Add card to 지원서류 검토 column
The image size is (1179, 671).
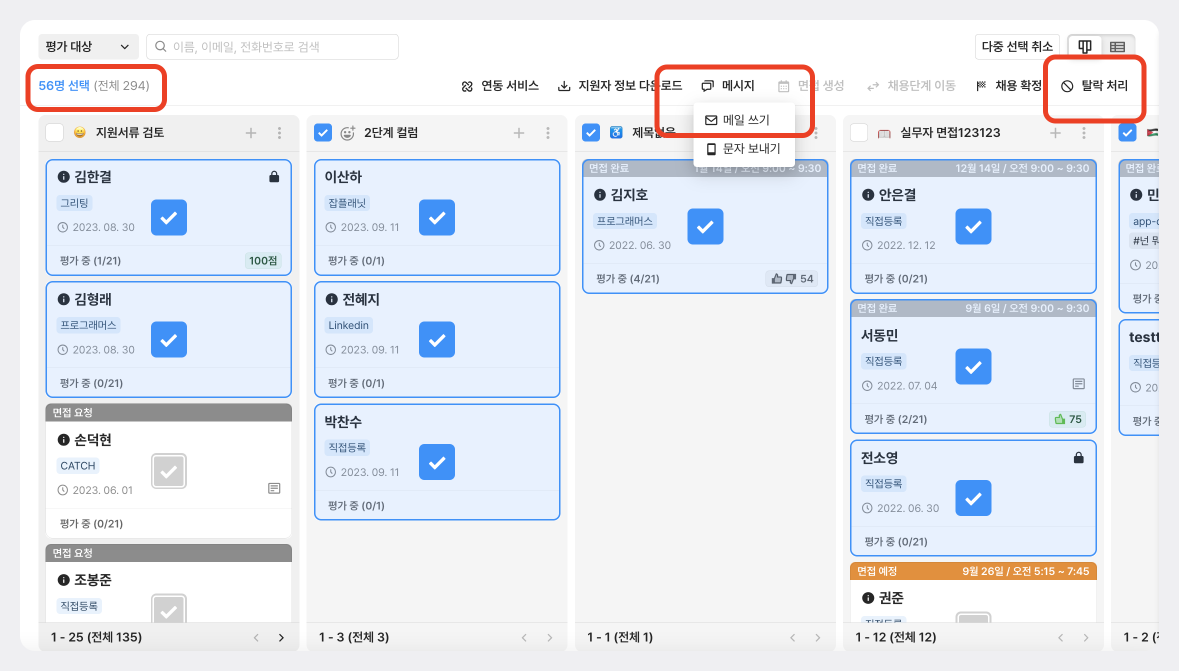(x=251, y=133)
